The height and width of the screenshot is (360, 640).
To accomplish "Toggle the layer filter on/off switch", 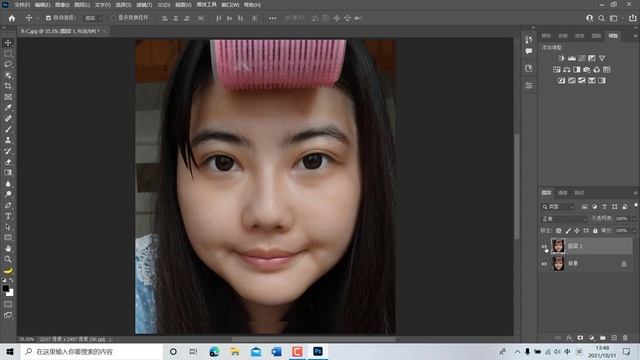I will [636, 205].
